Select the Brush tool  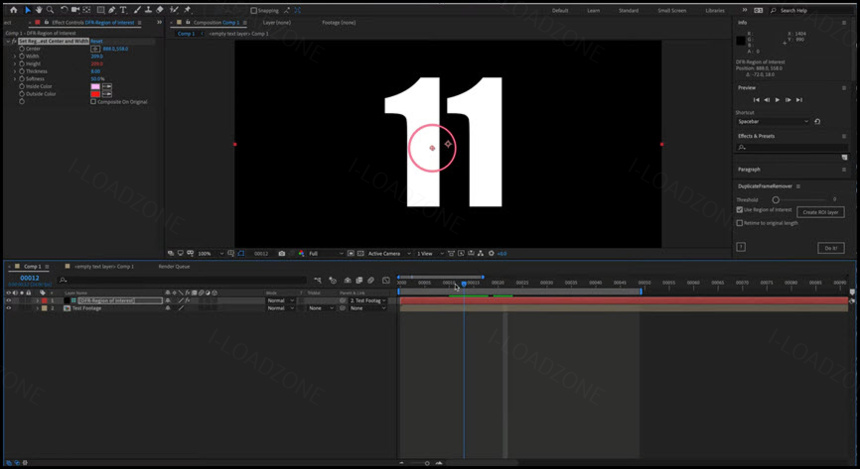click(137, 10)
